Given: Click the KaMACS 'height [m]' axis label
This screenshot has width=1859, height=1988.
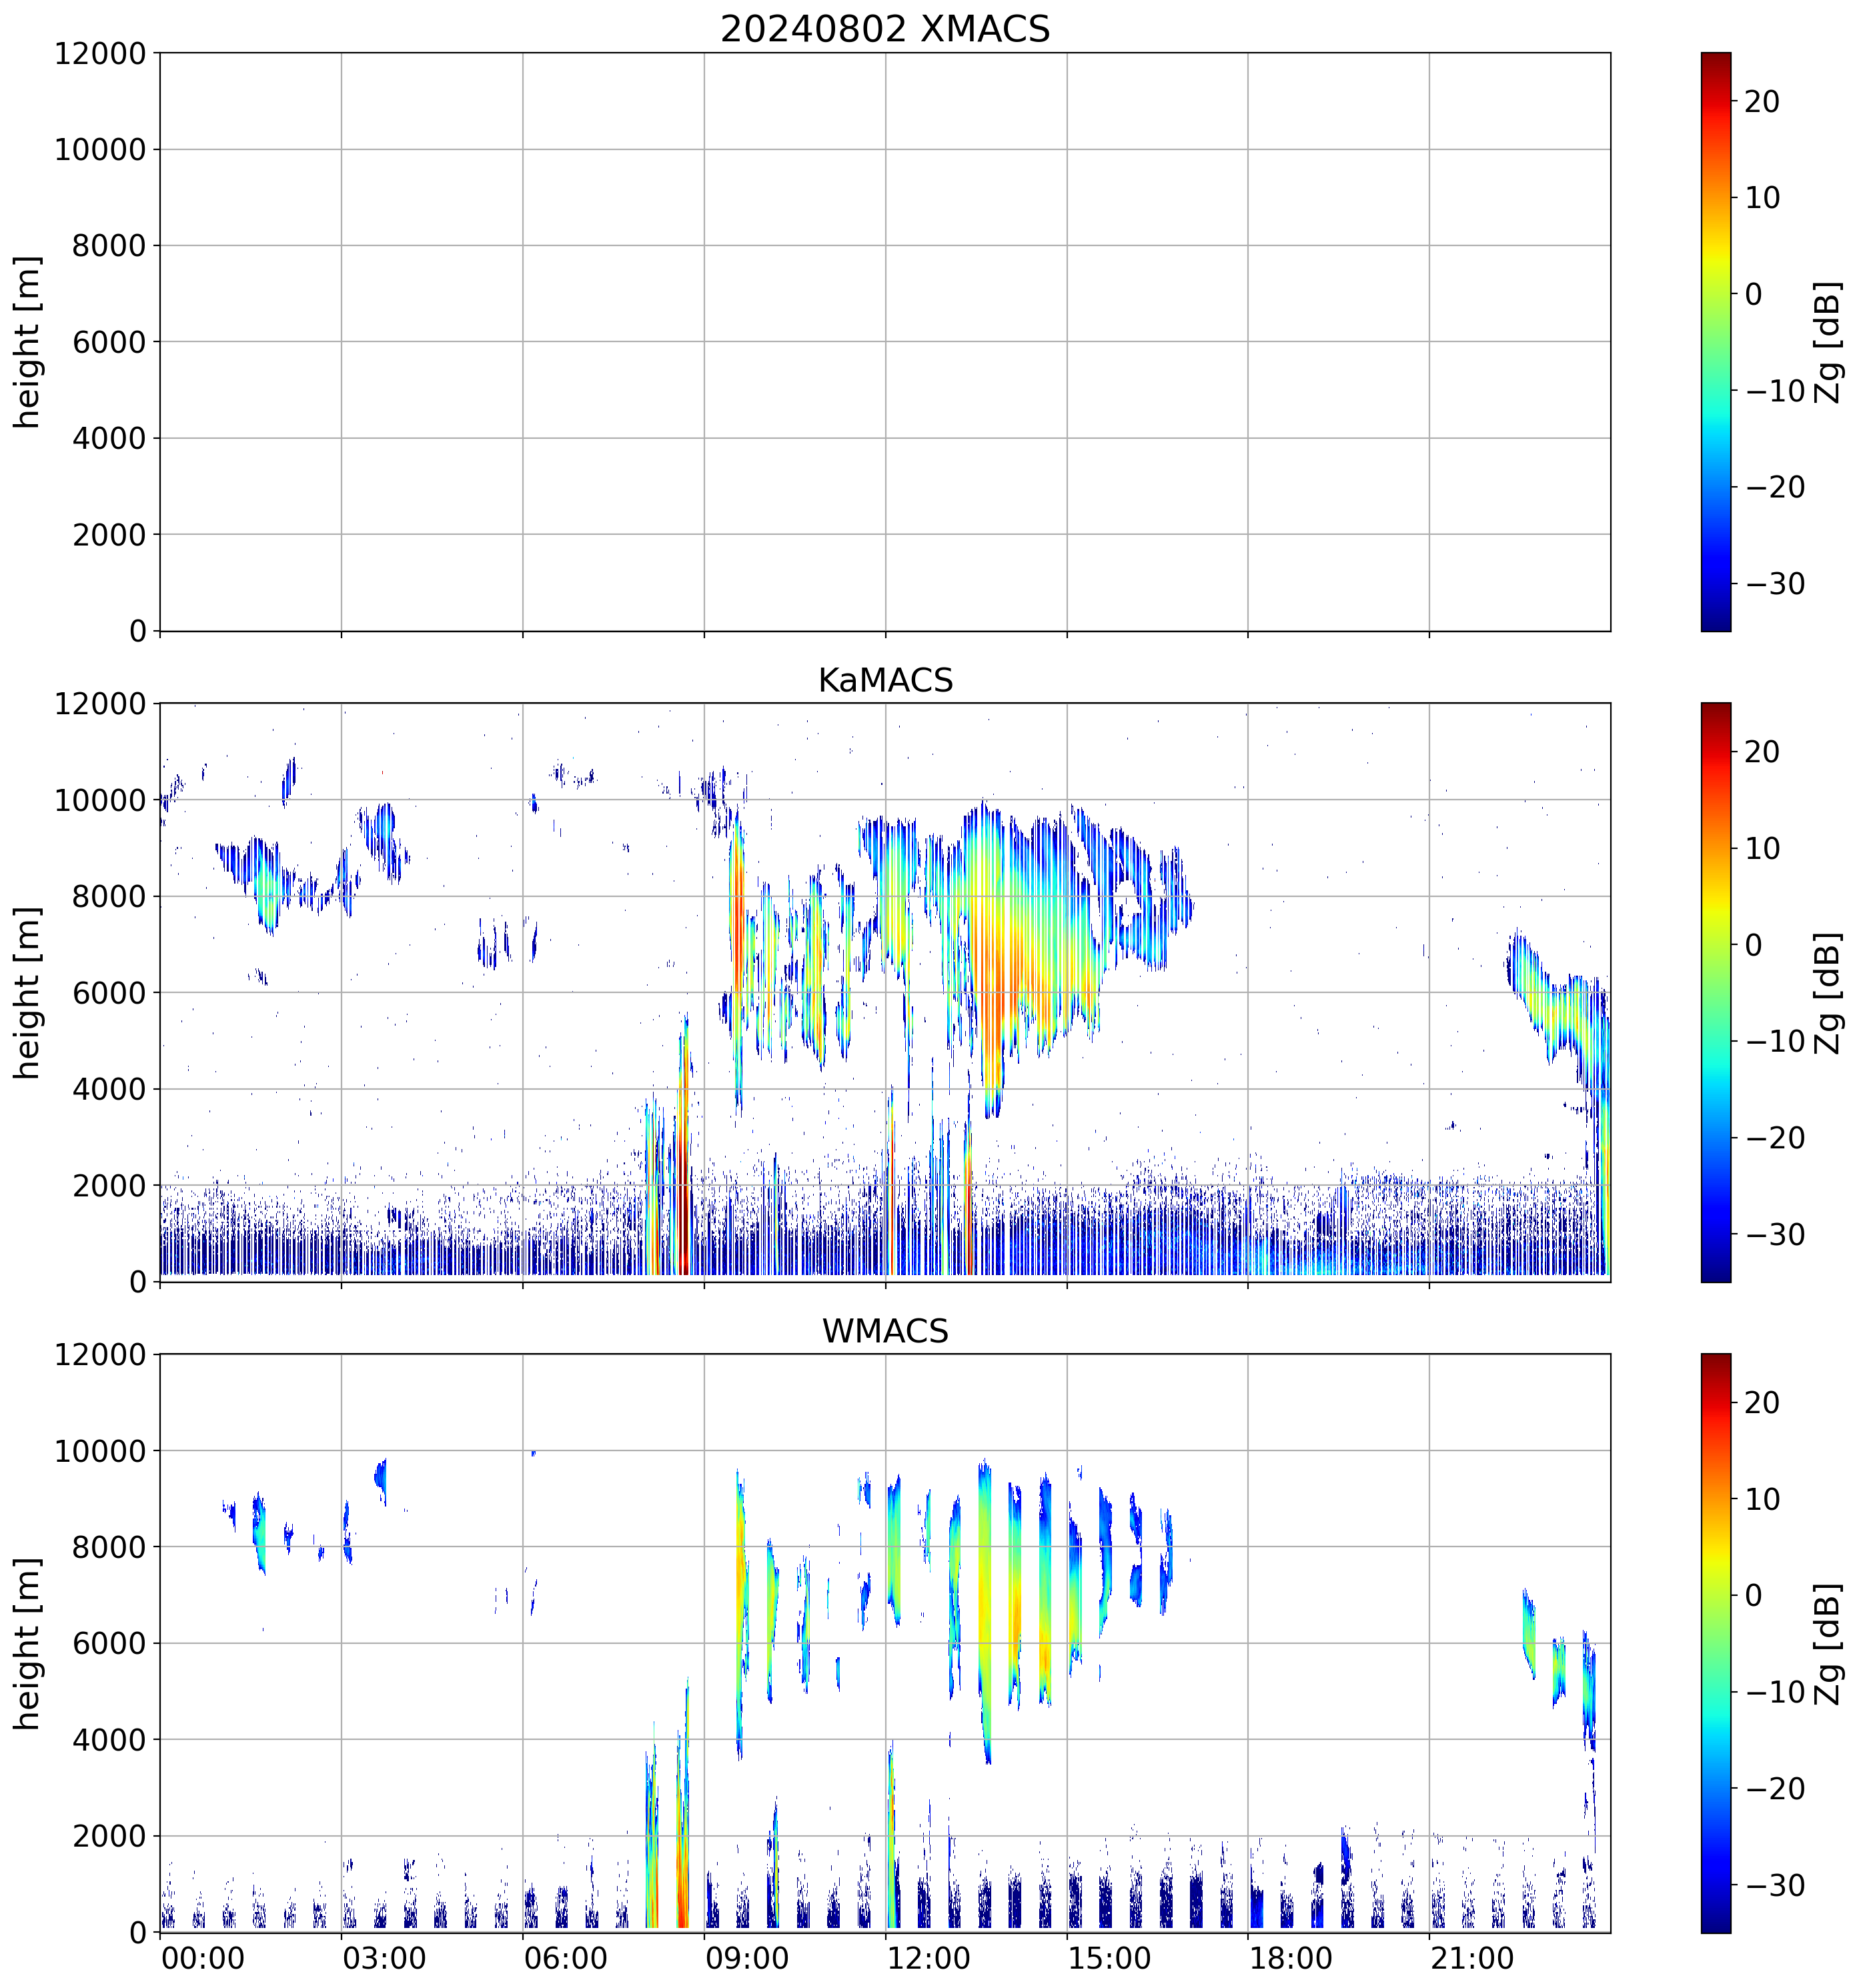Looking at the screenshot, I should (28, 992).
